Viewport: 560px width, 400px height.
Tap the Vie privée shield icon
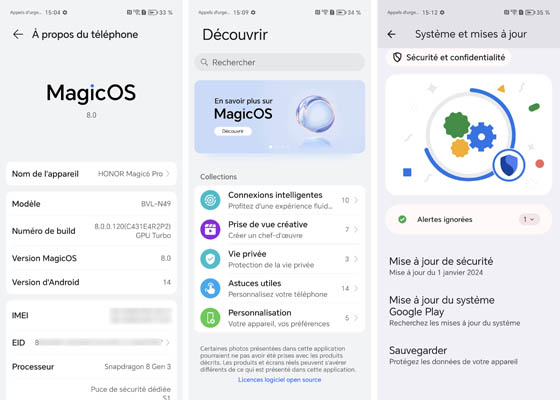coord(210,259)
